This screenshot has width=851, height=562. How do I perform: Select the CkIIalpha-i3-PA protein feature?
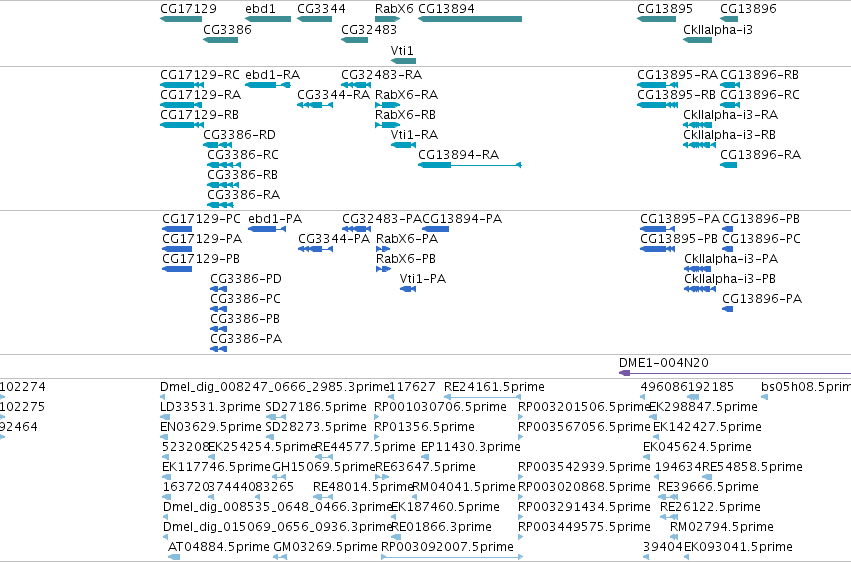click(697, 270)
